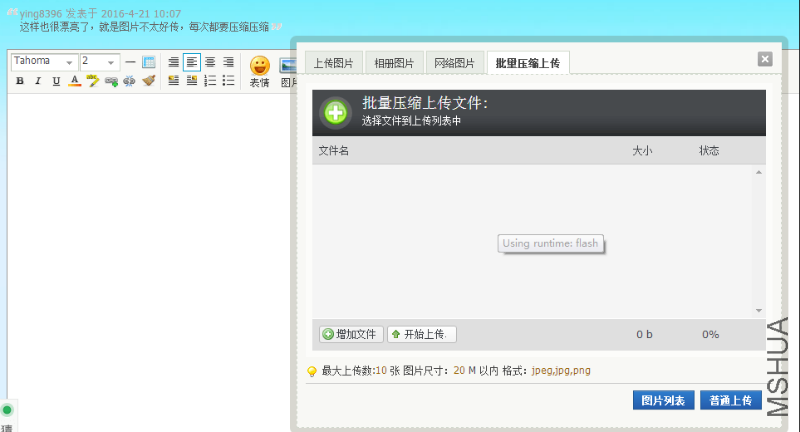Click the 0 b total size value
Viewport: 800px width, 432px height.
point(644,335)
